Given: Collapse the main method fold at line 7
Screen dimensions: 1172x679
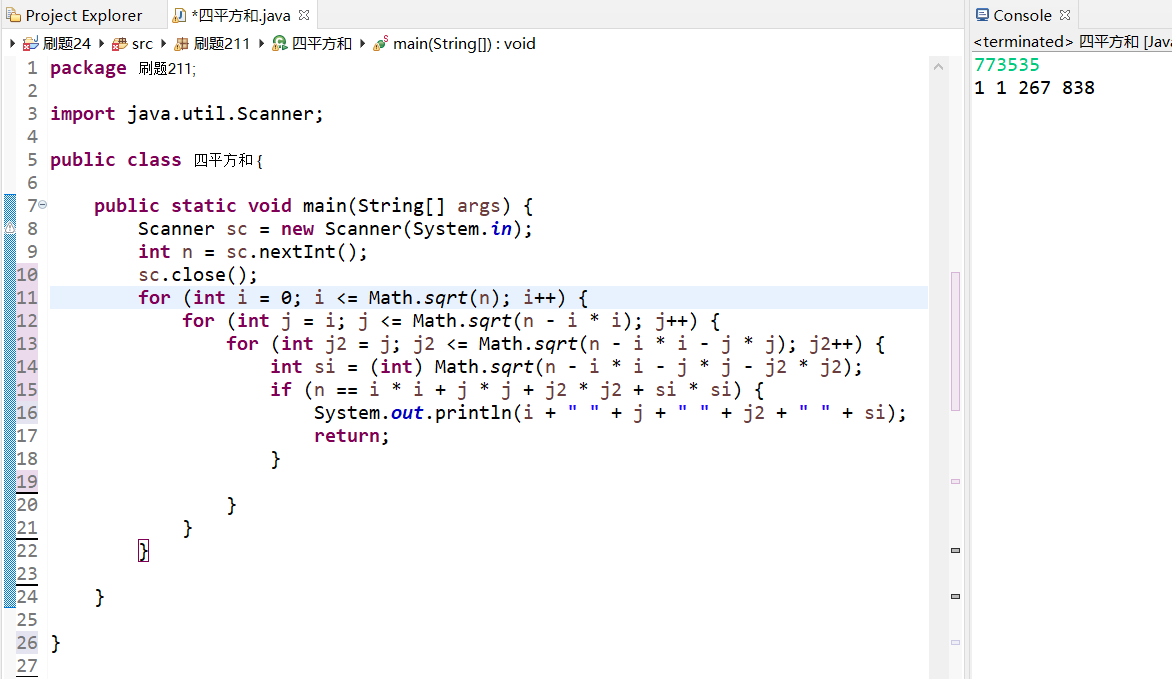Looking at the screenshot, I should (43, 204).
